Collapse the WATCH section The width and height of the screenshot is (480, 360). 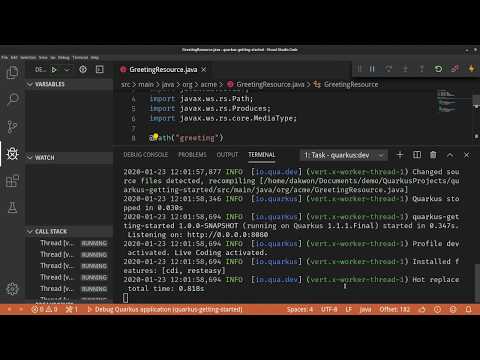pyautogui.click(x=69, y=157)
